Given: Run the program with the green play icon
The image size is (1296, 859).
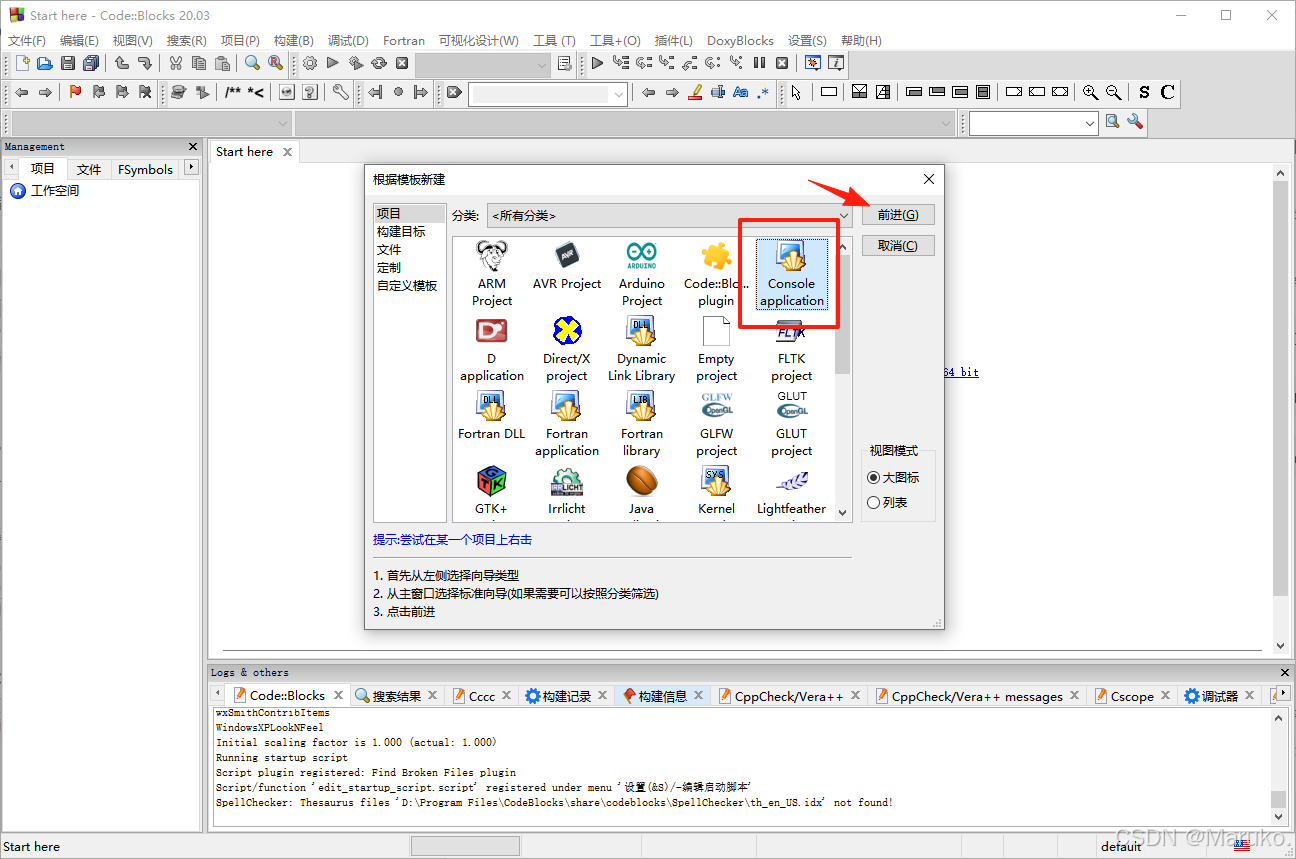Looking at the screenshot, I should 333,62.
